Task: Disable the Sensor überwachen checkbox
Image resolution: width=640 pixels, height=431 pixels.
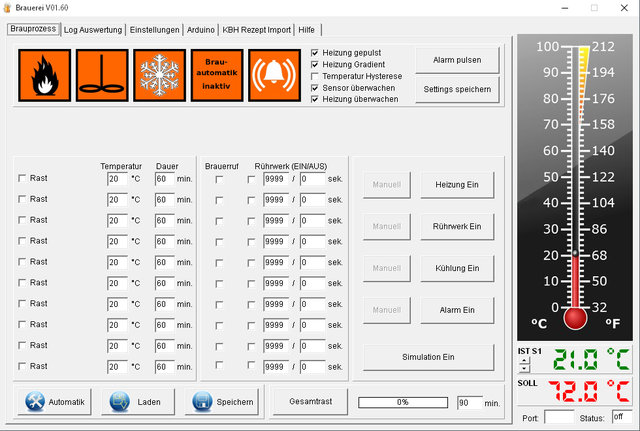Action: 316,88
